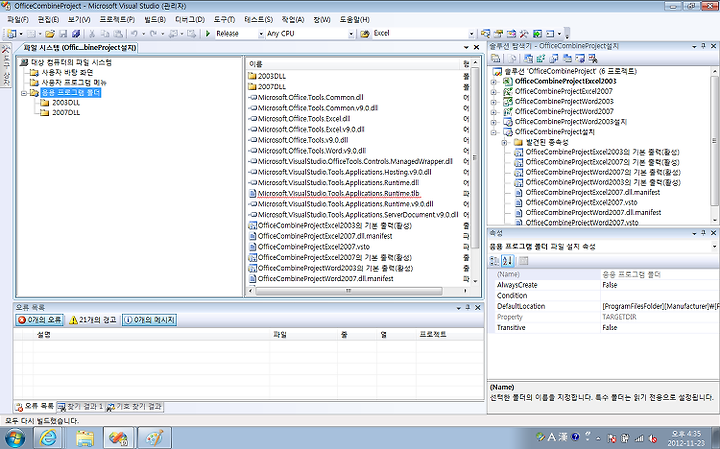Expand OfficeCombineProjectExcel2003 project node
This screenshot has height=449, width=720.
(494, 82)
